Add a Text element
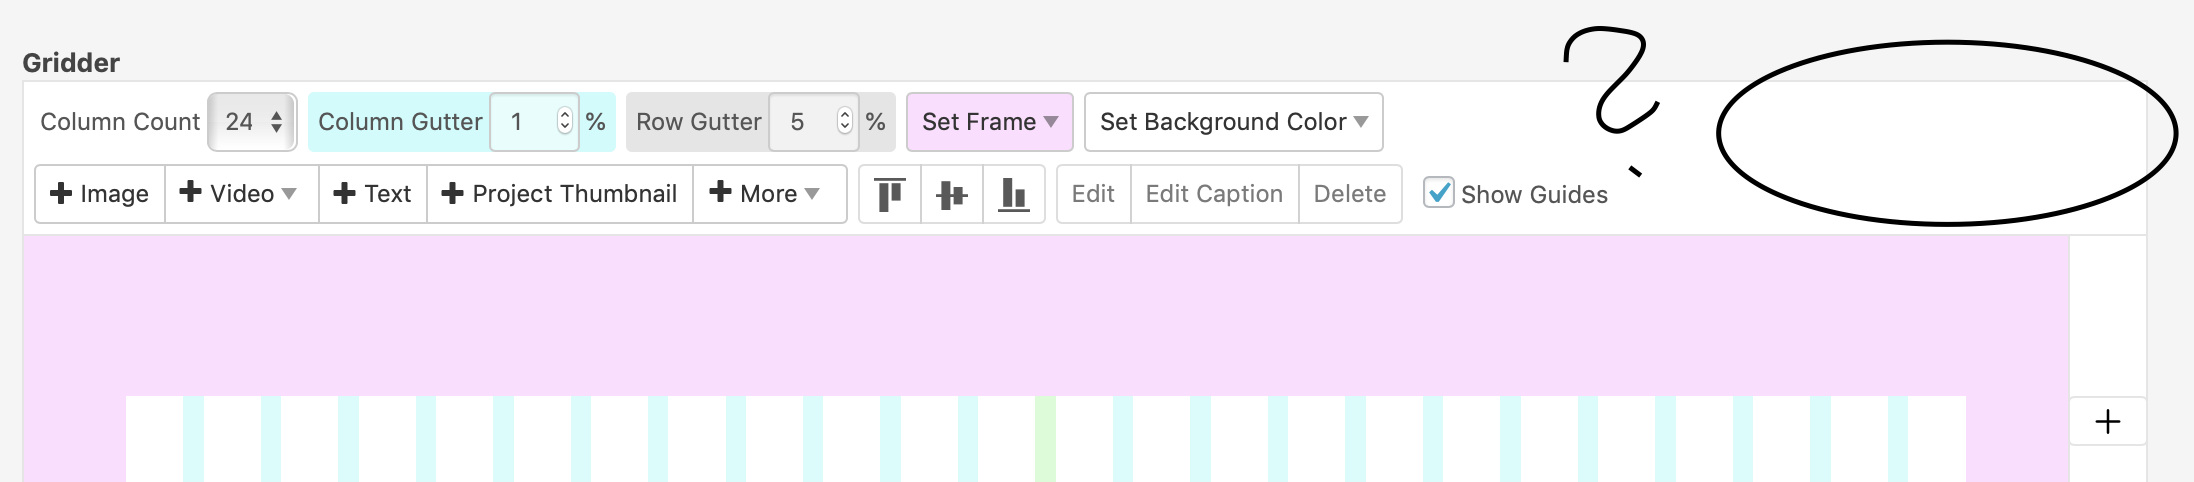Screen dimensions: 2194x482 tap(372, 194)
